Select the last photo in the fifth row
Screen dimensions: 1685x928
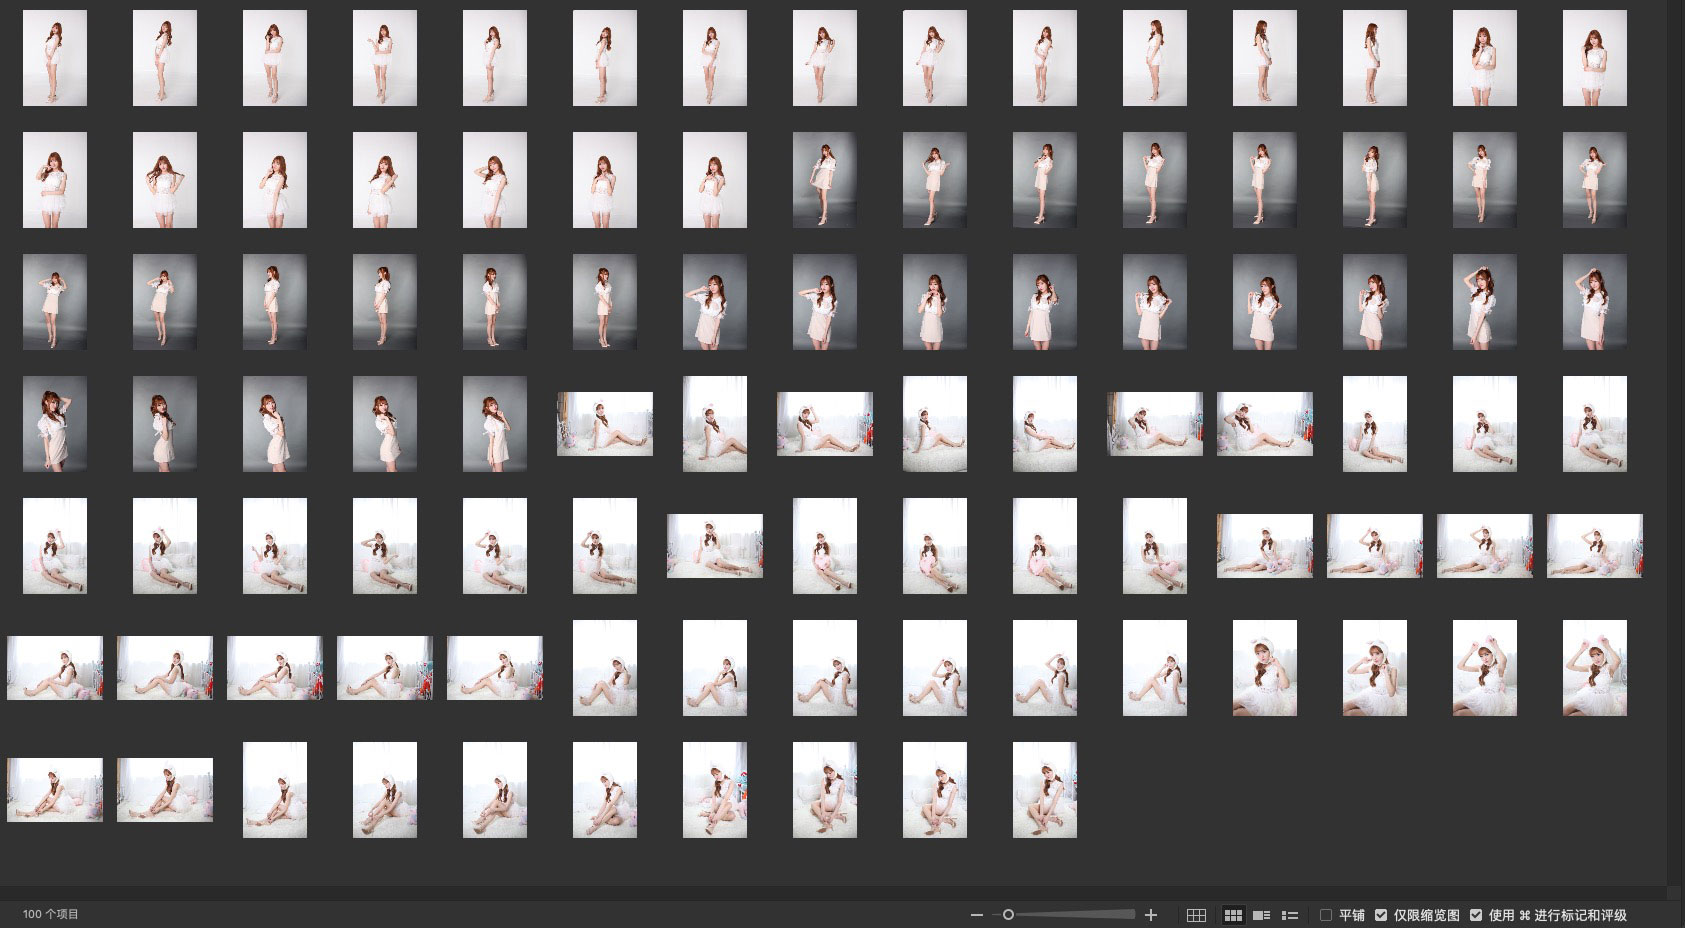[x=1594, y=546]
